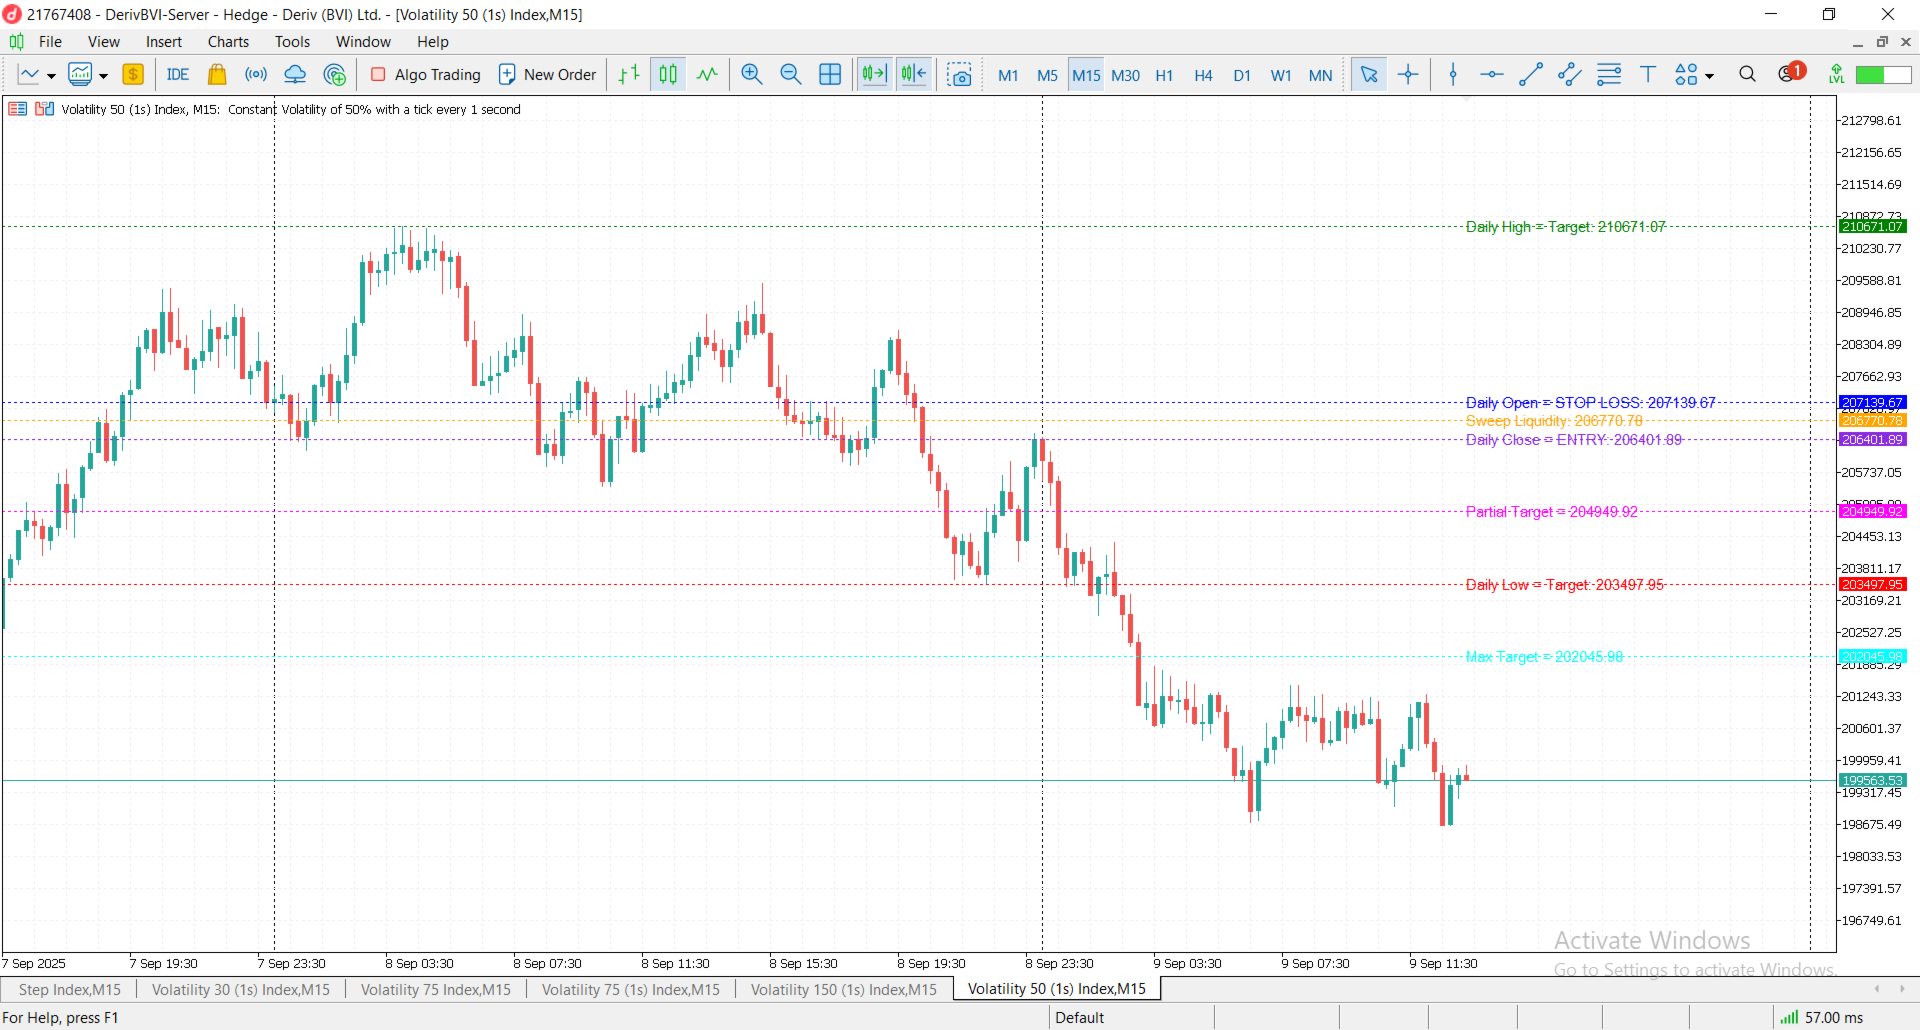Image resolution: width=1920 pixels, height=1030 pixels.
Task: Zoom out on the chart
Action: pos(791,75)
